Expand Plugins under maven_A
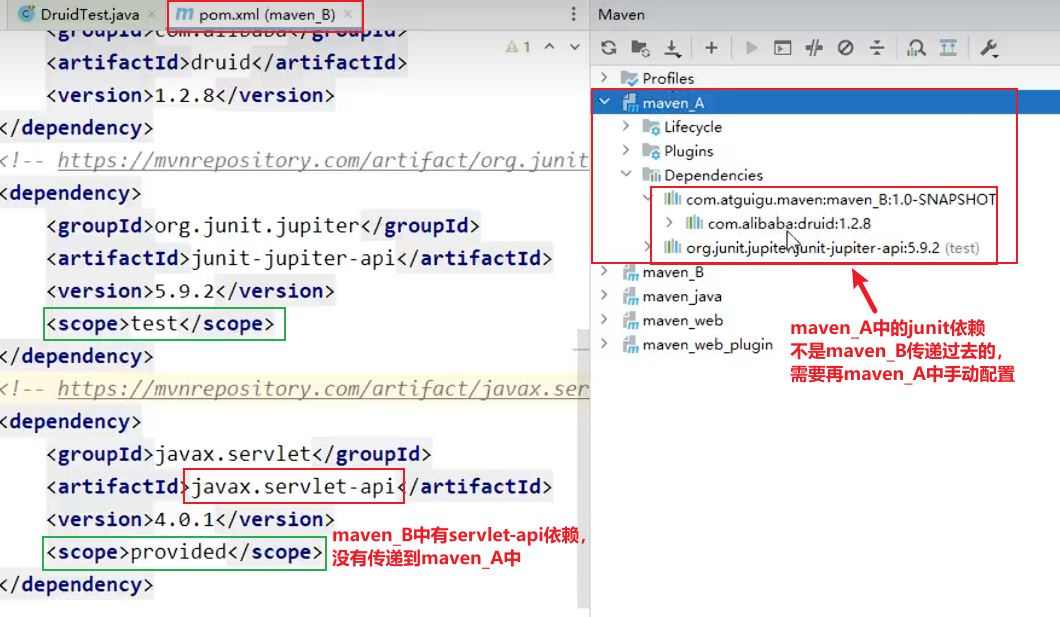 626,150
